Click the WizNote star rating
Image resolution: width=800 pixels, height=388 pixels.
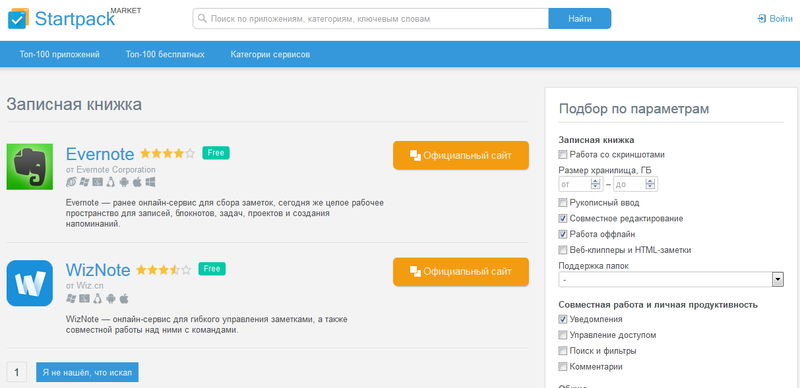[164, 270]
